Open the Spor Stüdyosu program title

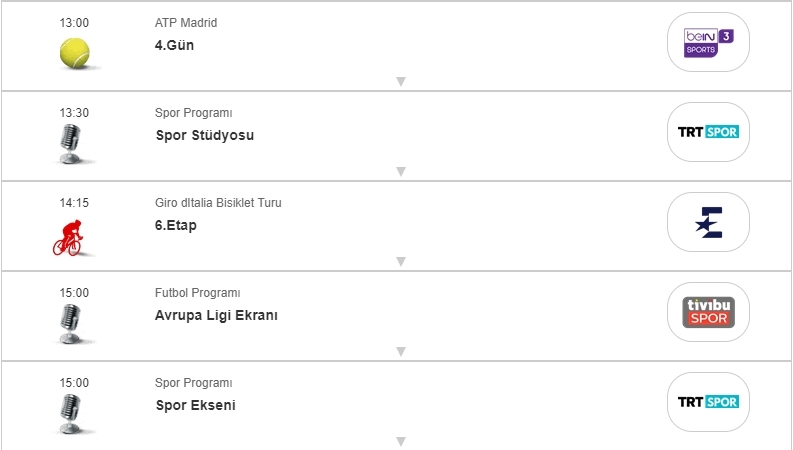pyautogui.click(x=205, y=135)
